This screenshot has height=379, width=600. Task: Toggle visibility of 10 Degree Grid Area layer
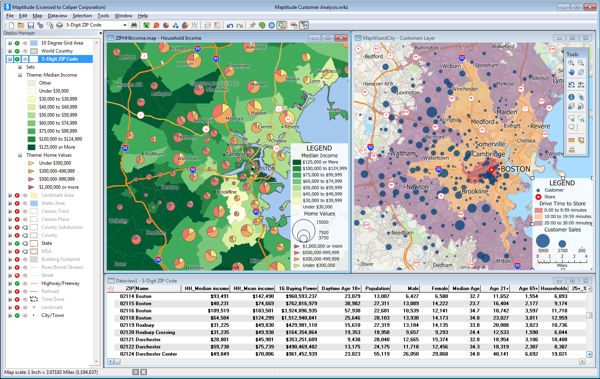click(x=17, y=43)
